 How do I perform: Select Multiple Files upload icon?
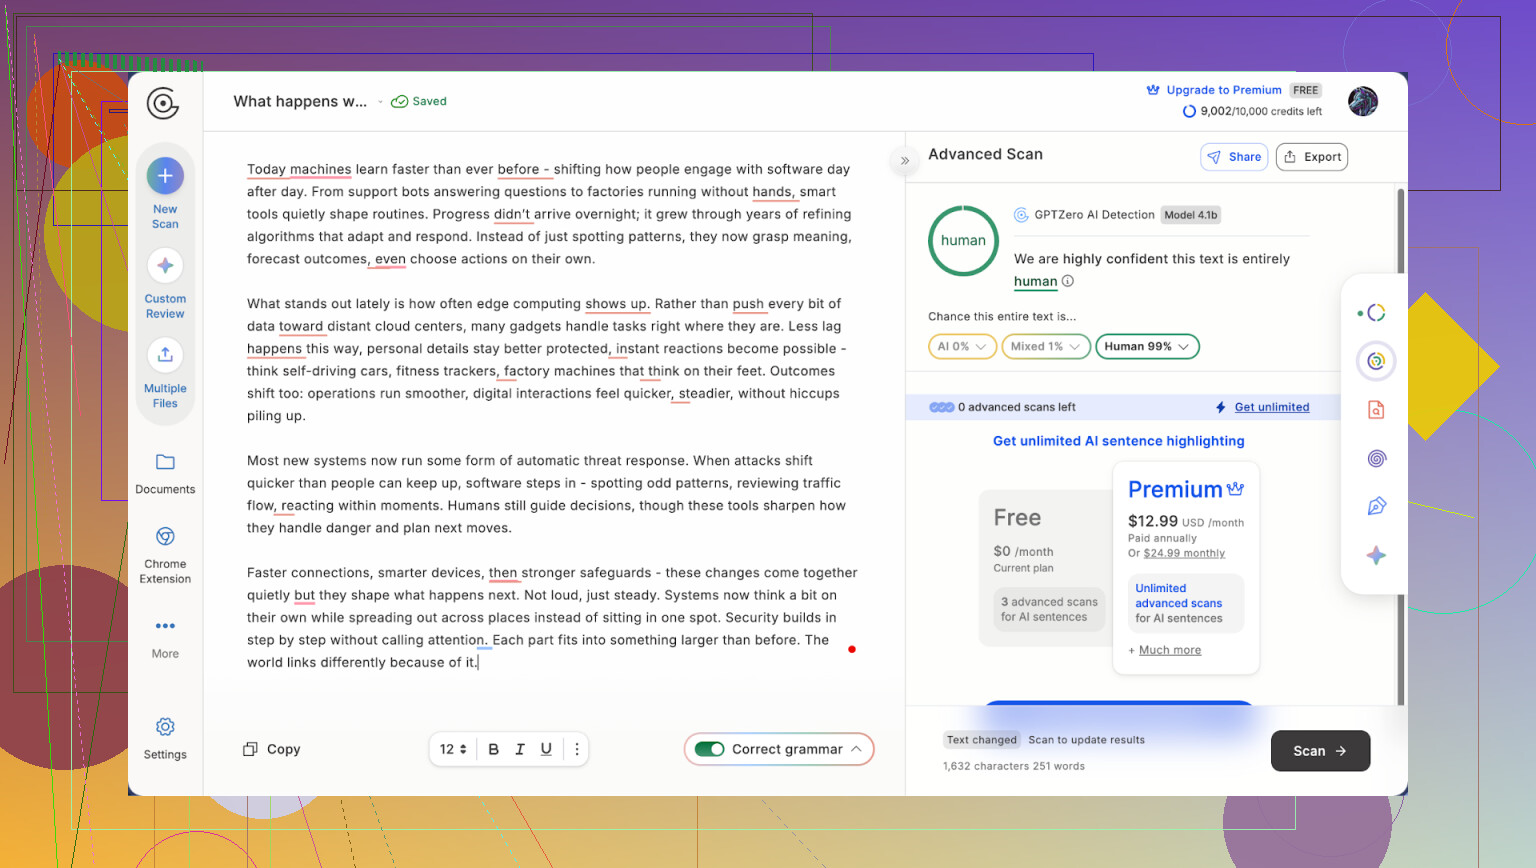coord(165,355)
